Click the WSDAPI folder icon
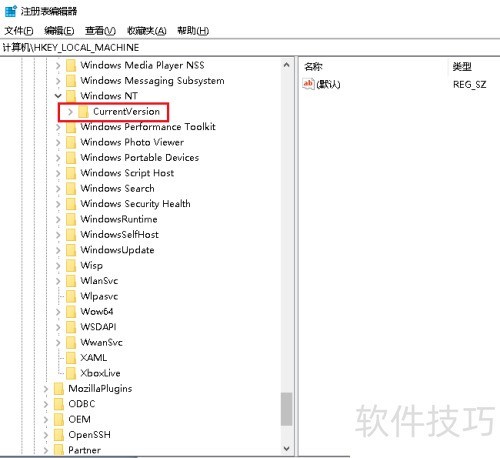500x458 pixels. point(71,327)
